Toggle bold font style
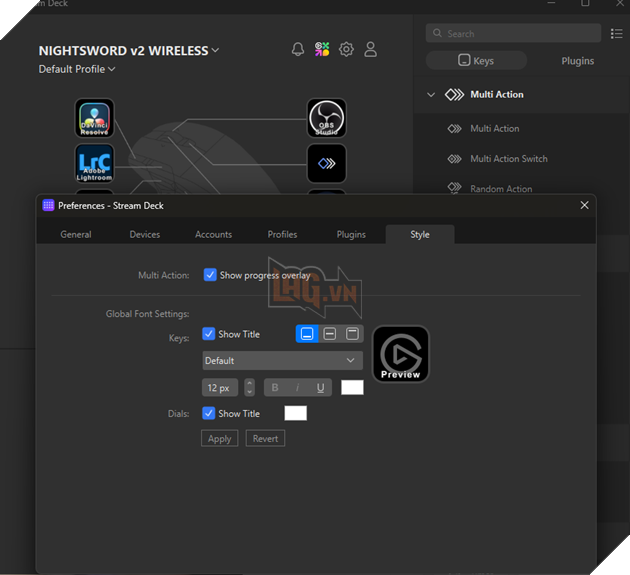The width and height of the screenshot is (630, 575). click(275, 387)
